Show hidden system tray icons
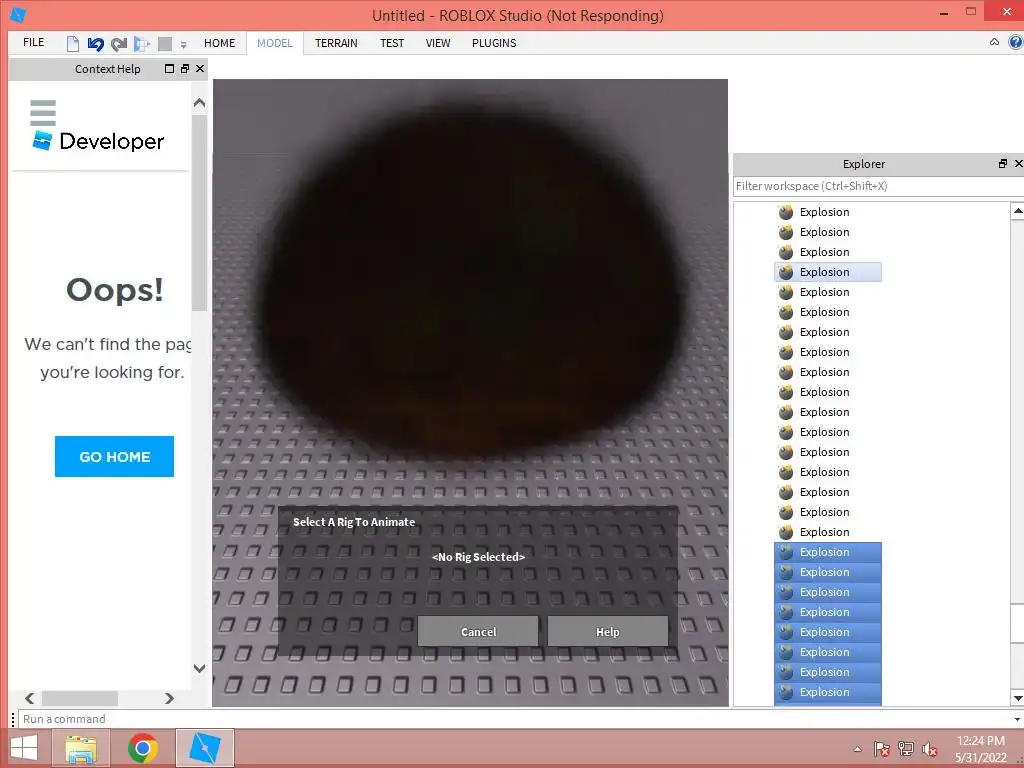Screen dimensions: 1024x768 tap(857, 749)
